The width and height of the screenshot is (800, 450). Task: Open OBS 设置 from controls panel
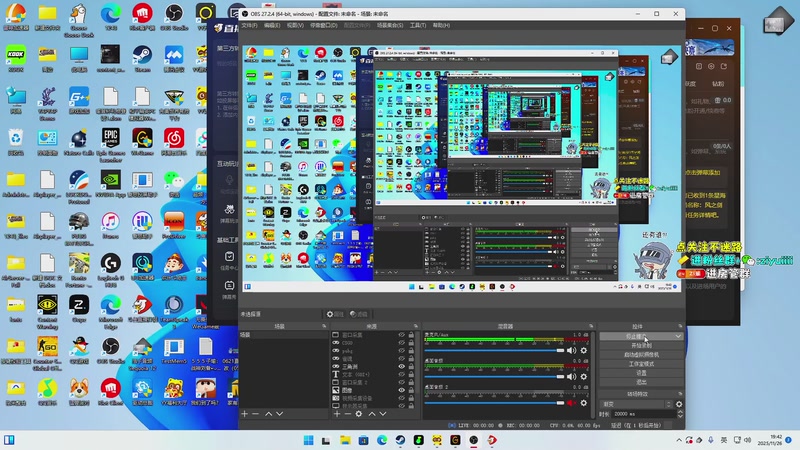(641, 373)
